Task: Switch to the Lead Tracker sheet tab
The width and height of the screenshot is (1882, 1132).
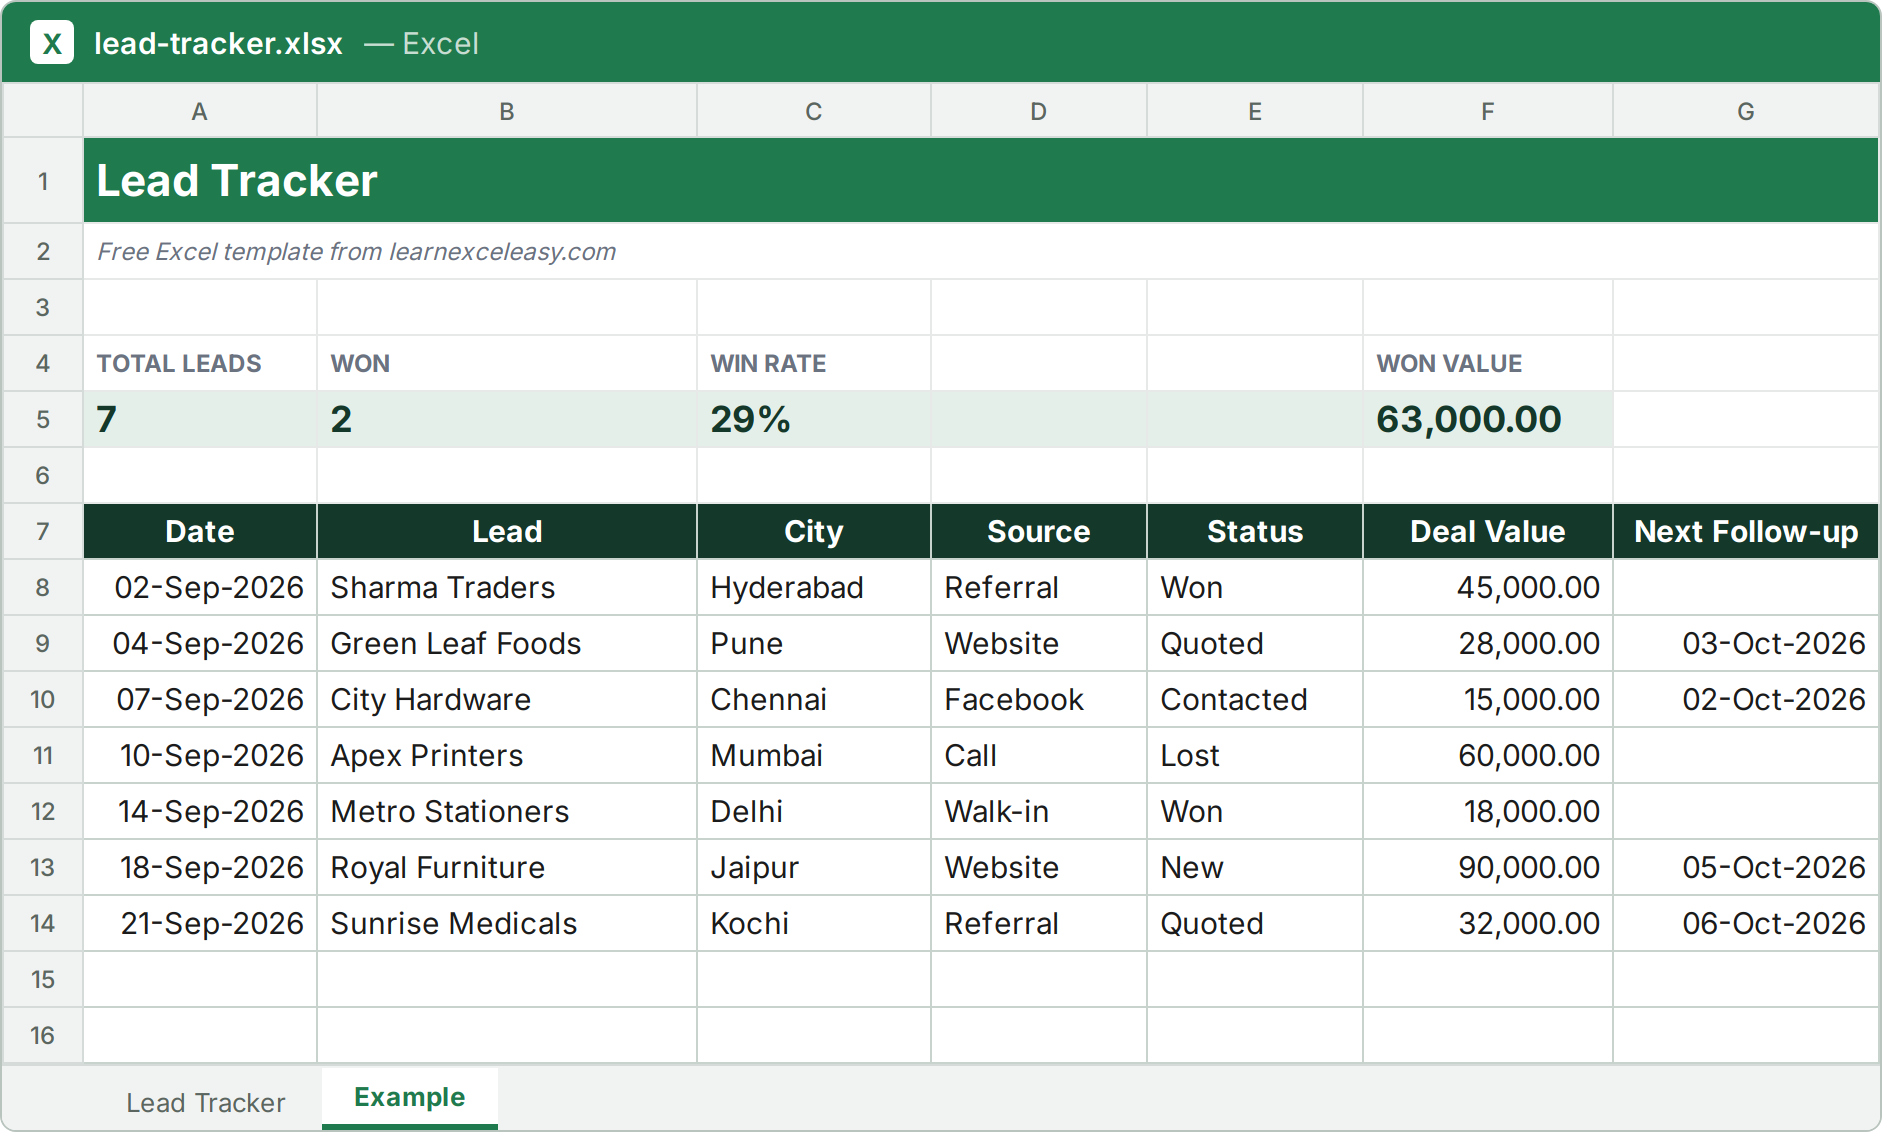Action: click(x=205, y=1102)
